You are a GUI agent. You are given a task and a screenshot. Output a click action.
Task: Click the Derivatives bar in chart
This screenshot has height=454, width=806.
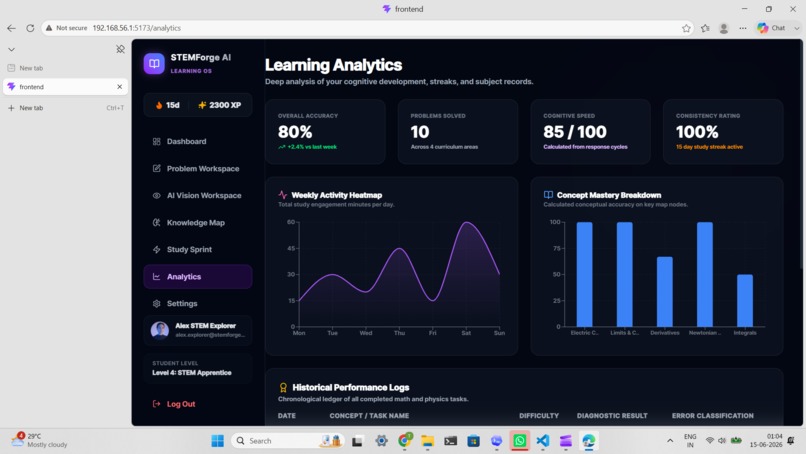click(665, 292)
